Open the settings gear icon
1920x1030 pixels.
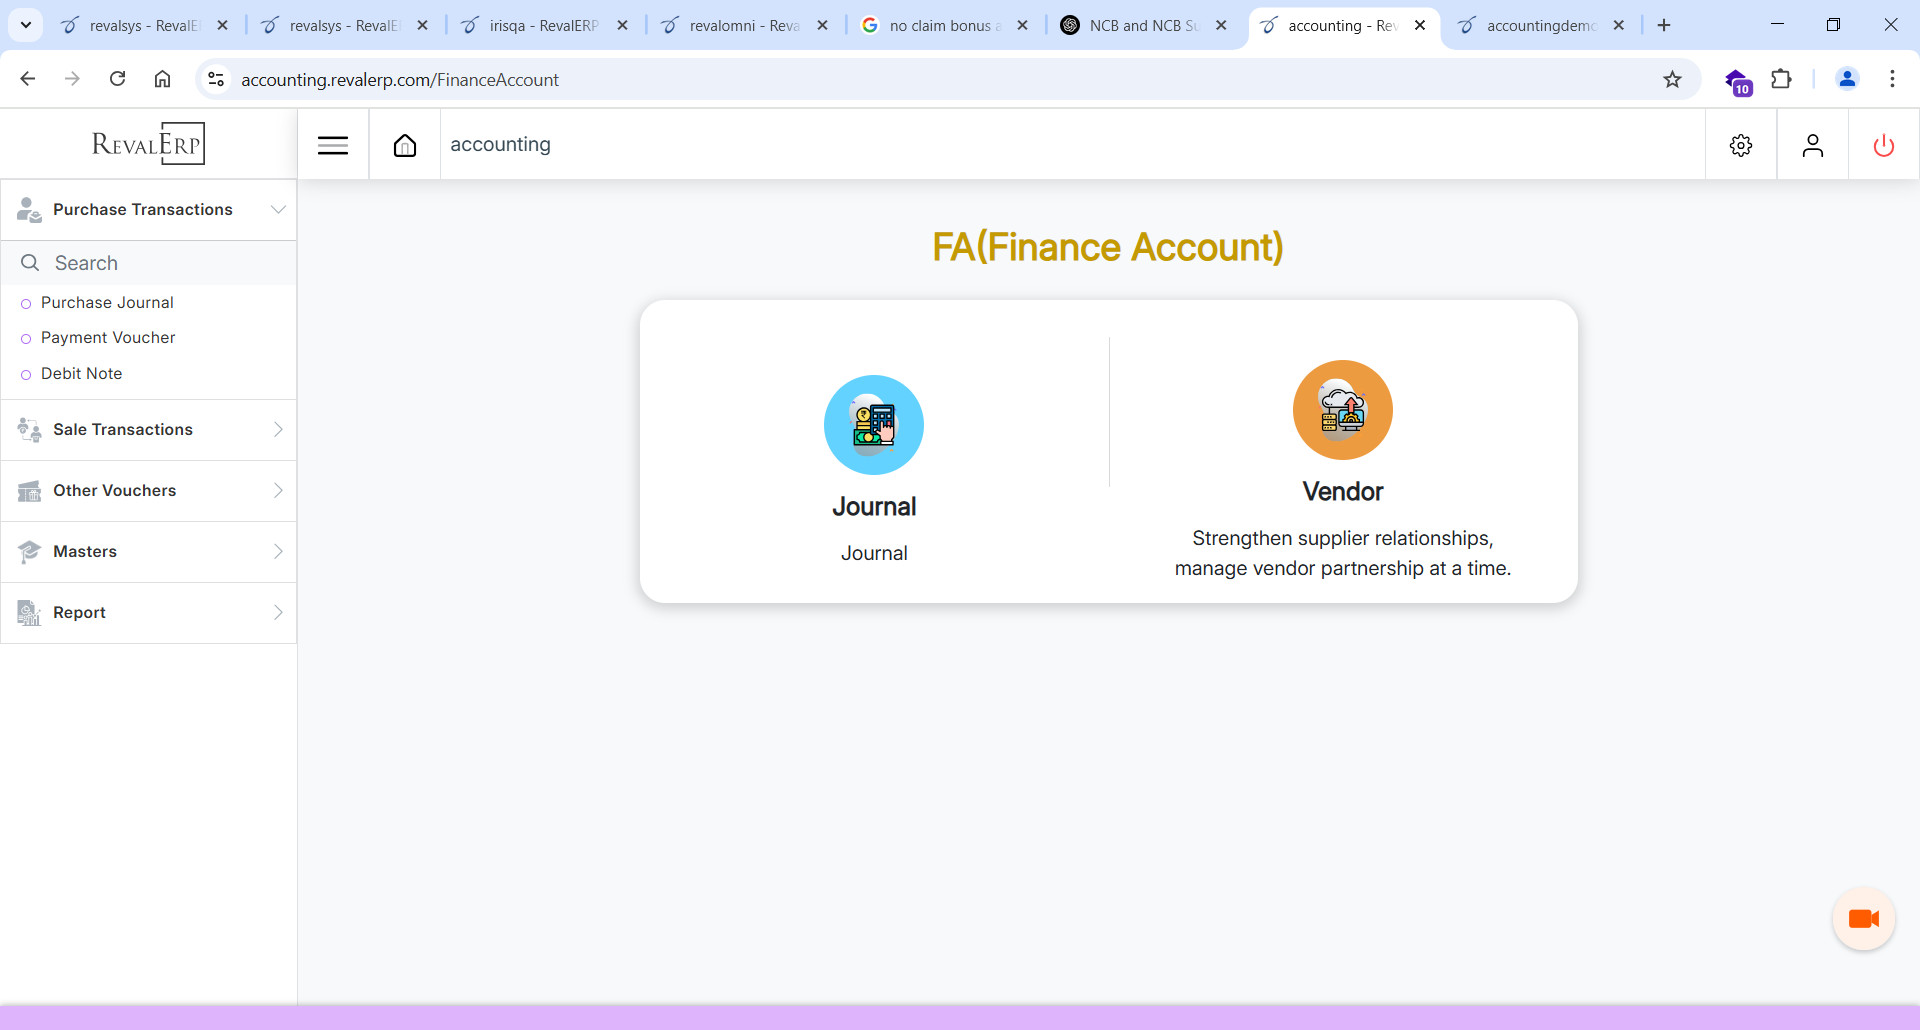click(x=1741, y=146)
